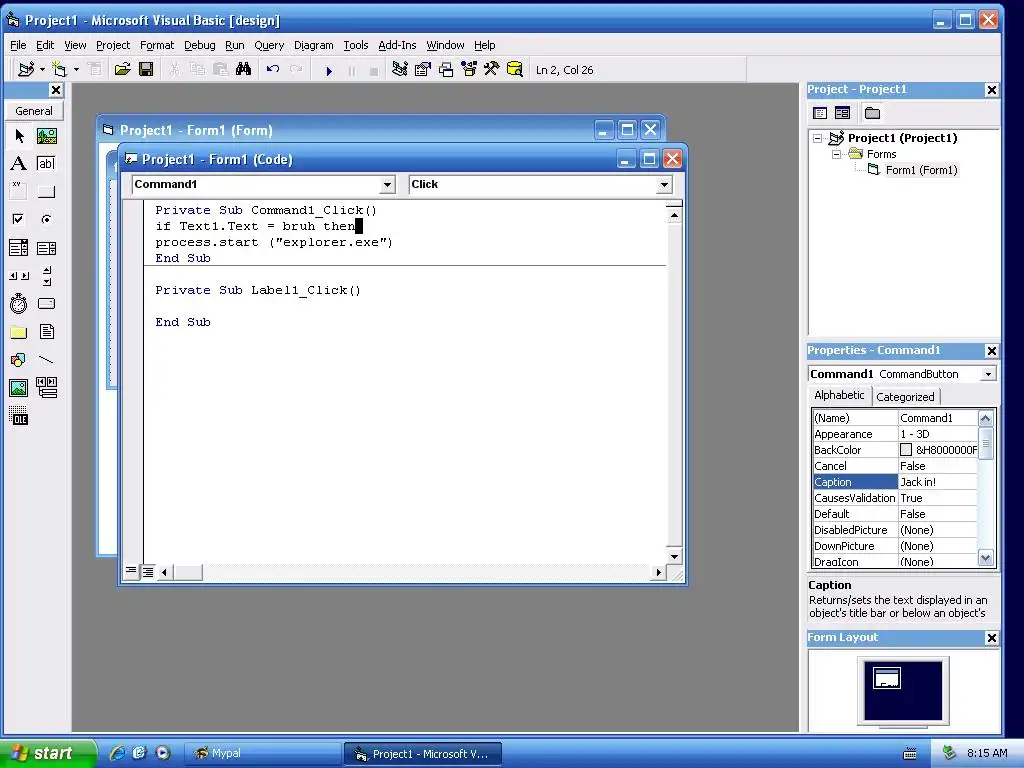
Task: Open the Properties object selector dropdown
Action: (988, 374)
